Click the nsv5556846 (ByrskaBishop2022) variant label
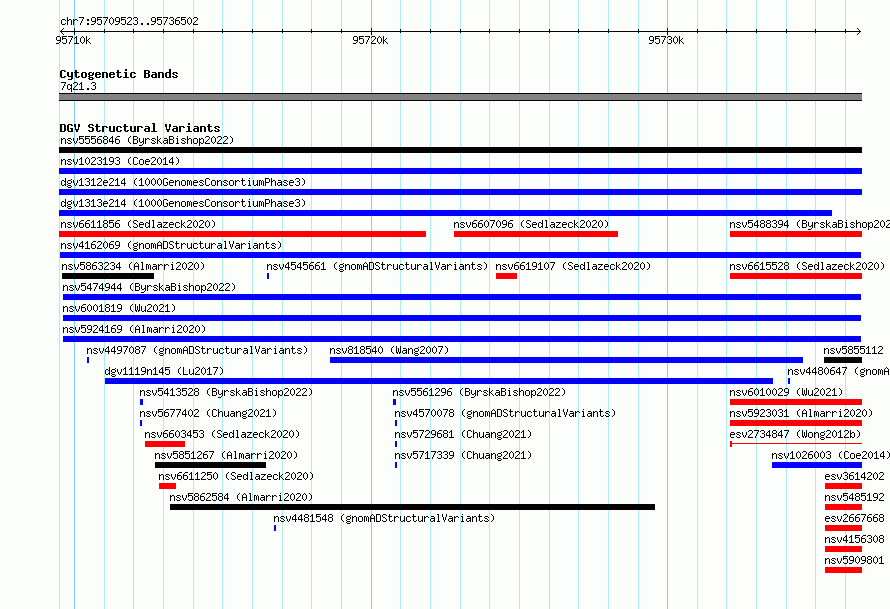Image resolution: width=890 pixels, height=609 pixels. pos(147,140)
